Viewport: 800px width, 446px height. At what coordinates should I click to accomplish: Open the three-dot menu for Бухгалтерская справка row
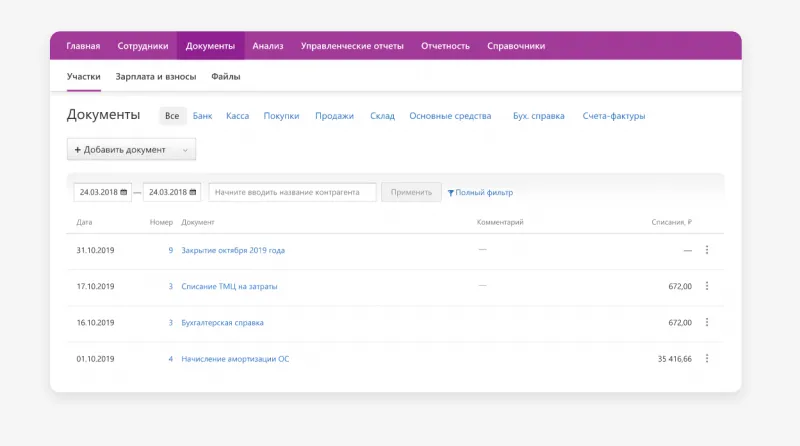coord(706,322)
